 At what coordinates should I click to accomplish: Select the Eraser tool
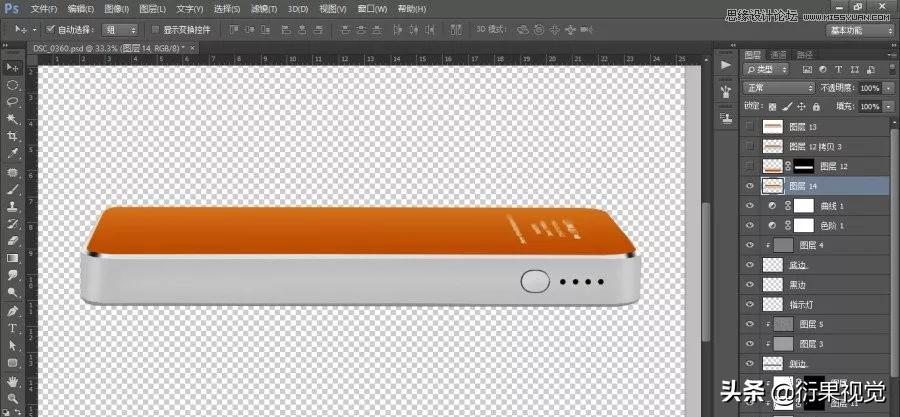coord(13,241)
